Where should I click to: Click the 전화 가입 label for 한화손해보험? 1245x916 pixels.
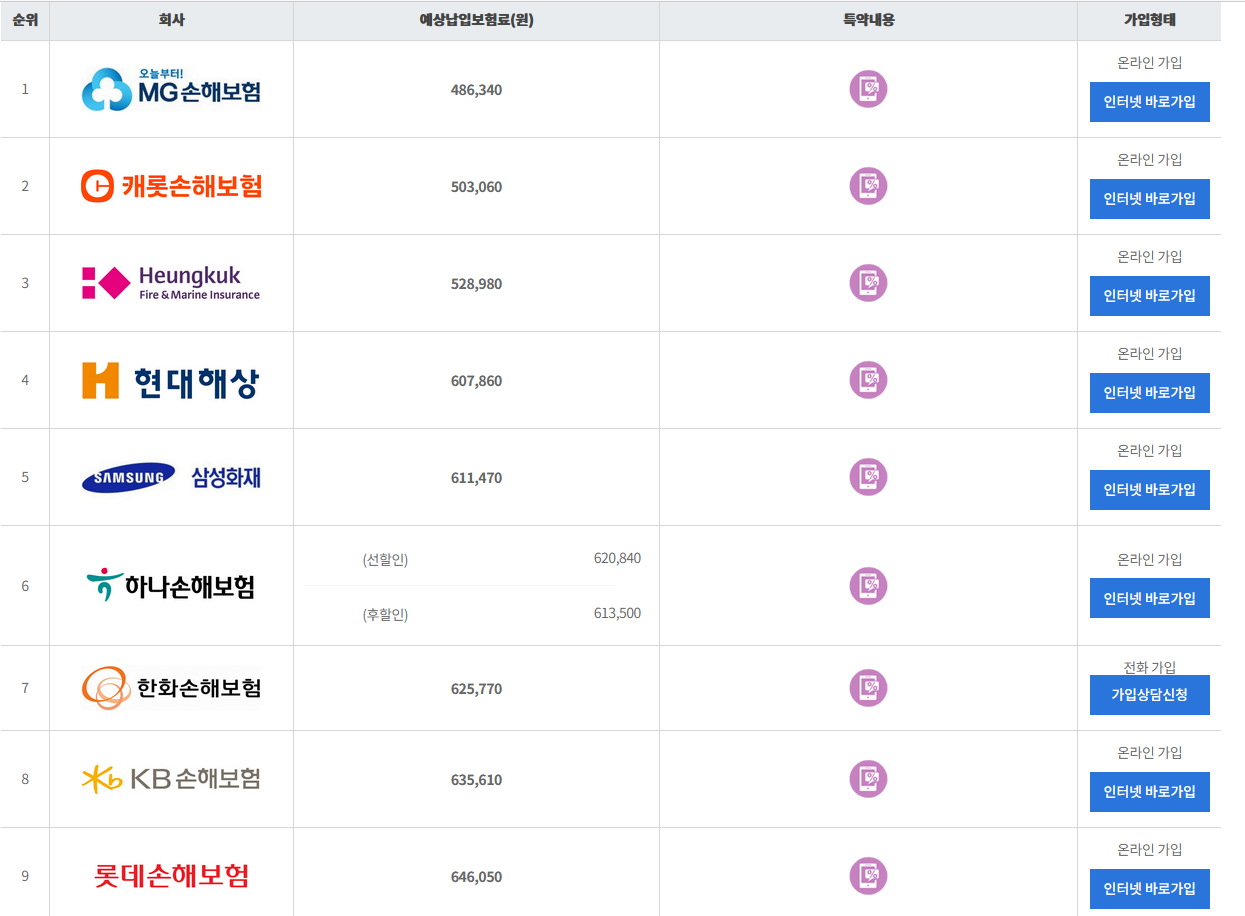(1149, 667)
